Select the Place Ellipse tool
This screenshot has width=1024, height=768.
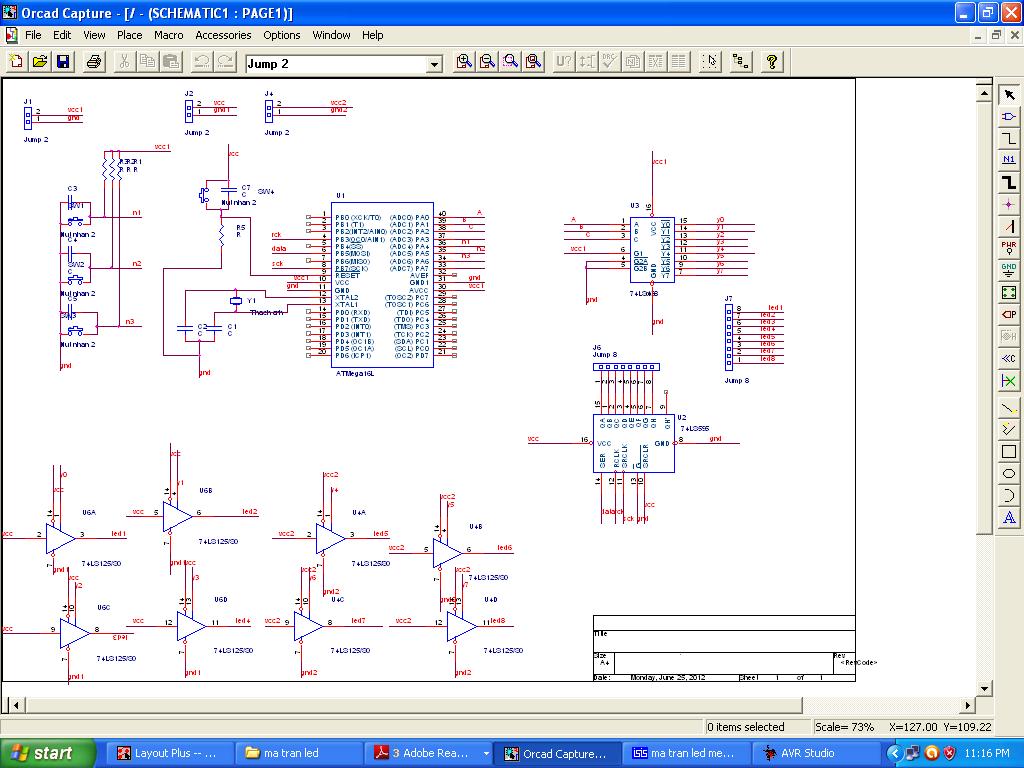click(1009, 473)
